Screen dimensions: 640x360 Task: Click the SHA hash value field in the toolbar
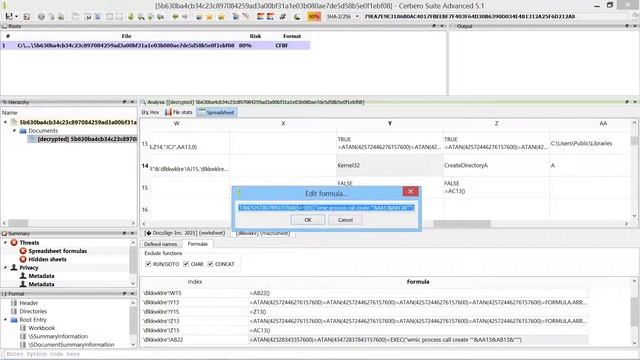point(495,17)
